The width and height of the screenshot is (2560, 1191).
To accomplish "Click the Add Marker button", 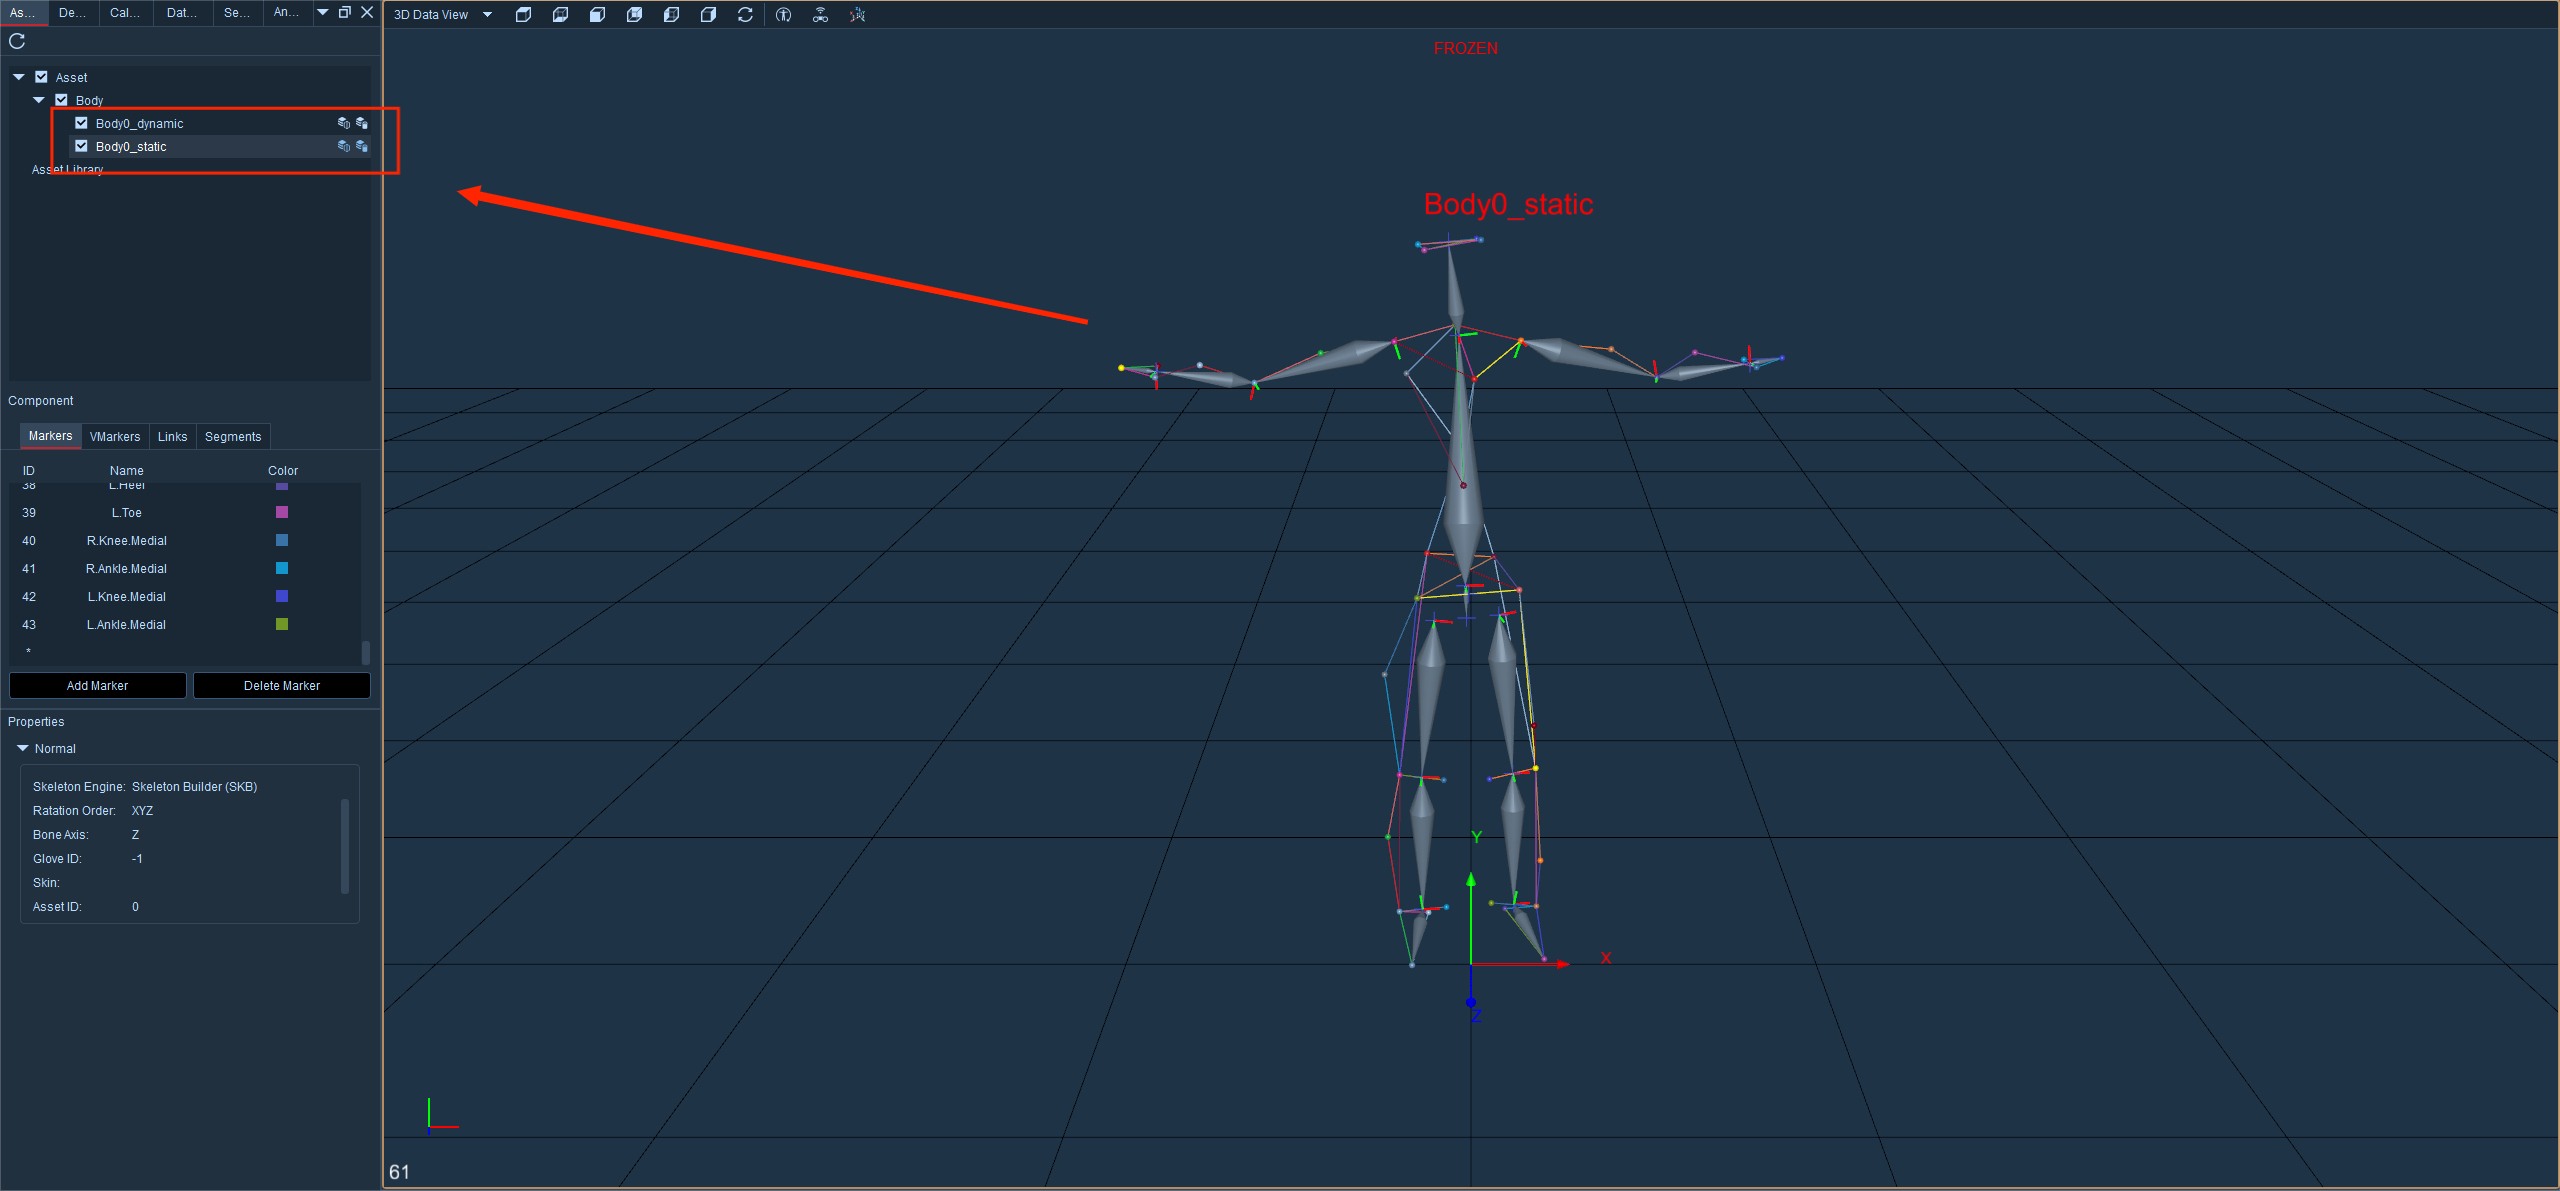I will click(97, 686).
